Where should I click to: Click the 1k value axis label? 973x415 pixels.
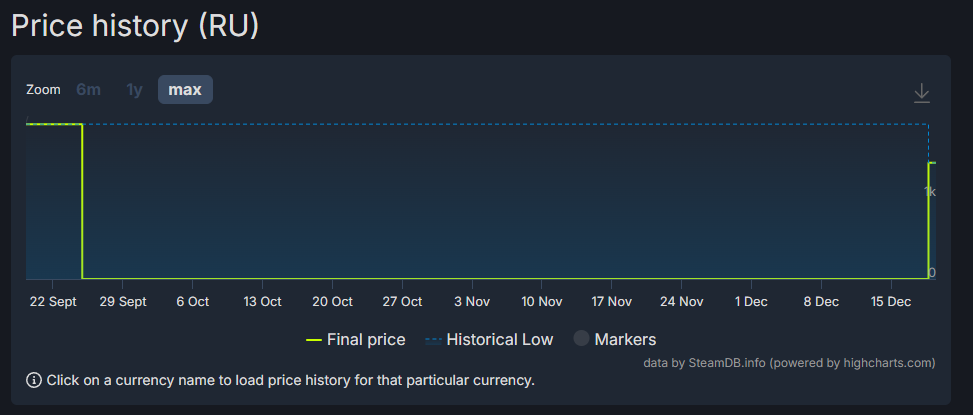[930, 191]
